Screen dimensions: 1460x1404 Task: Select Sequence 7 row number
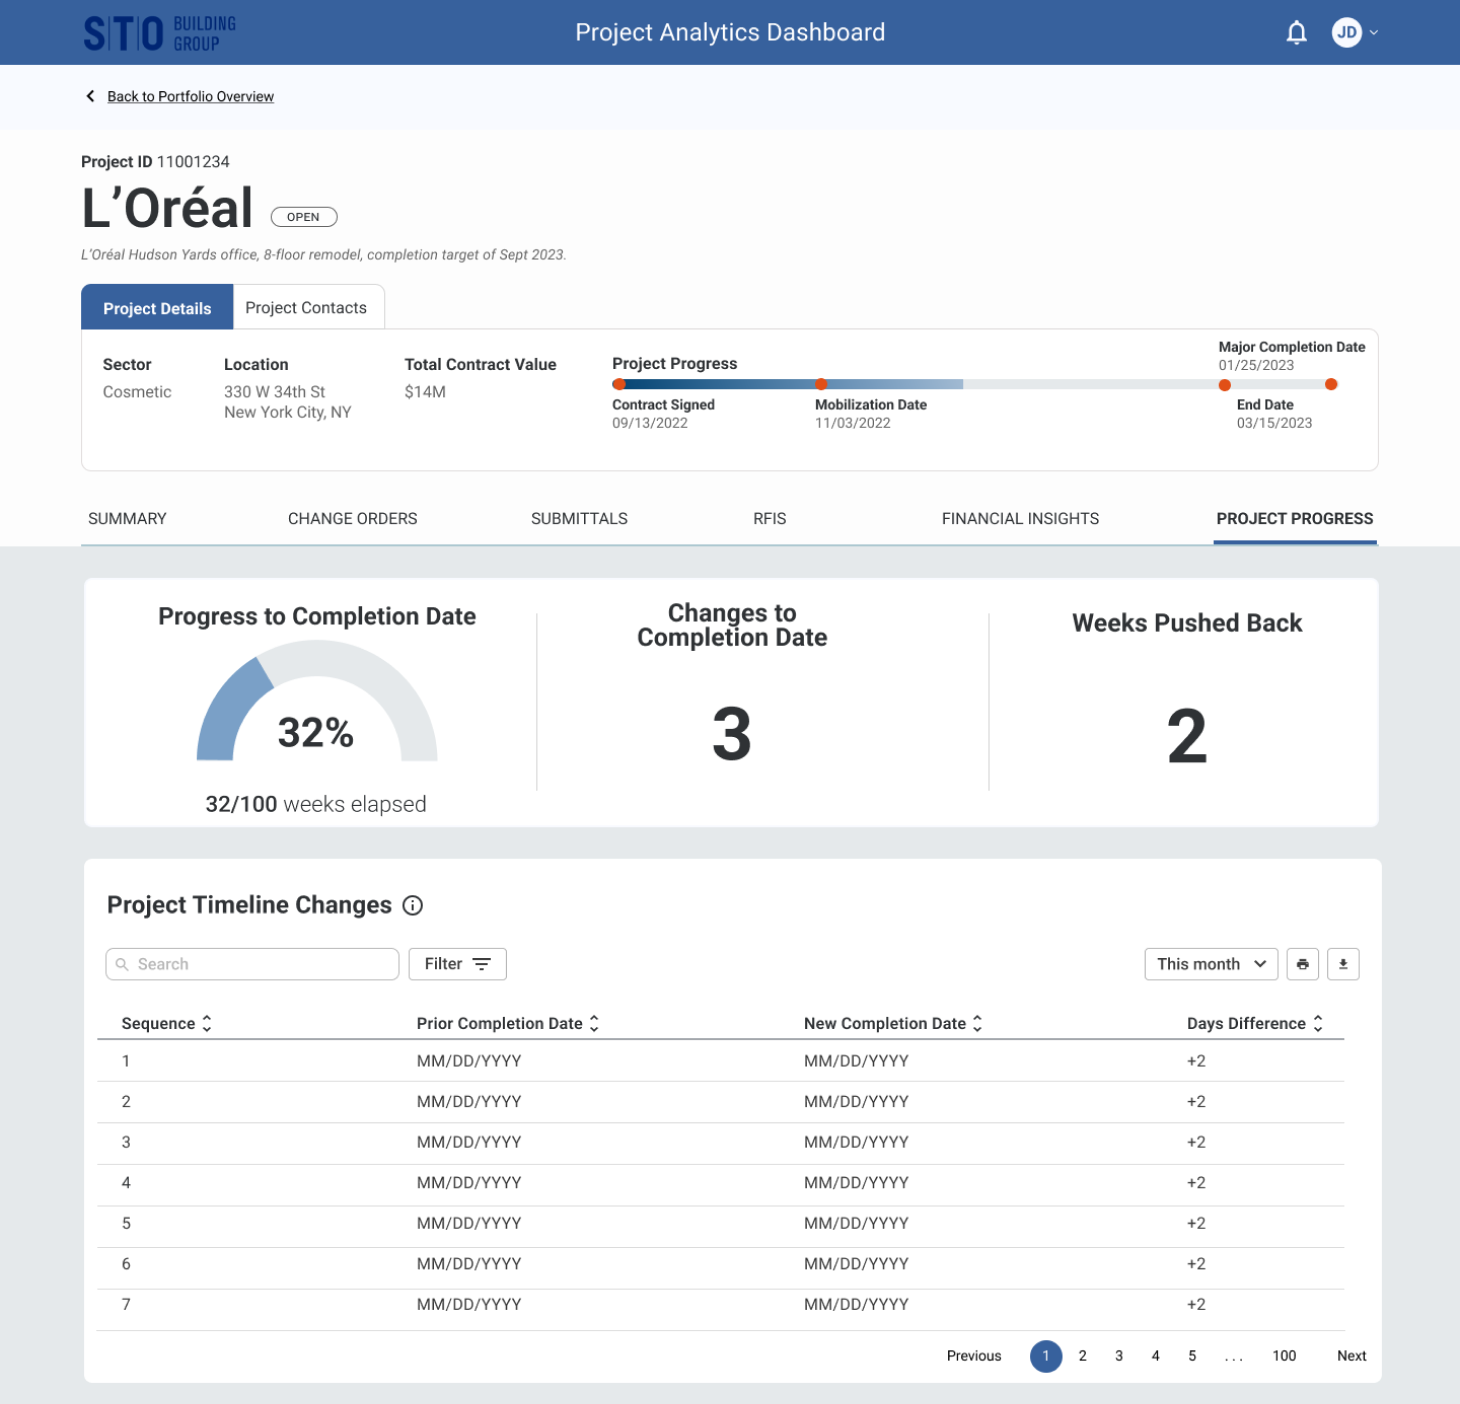[126, 1304]
